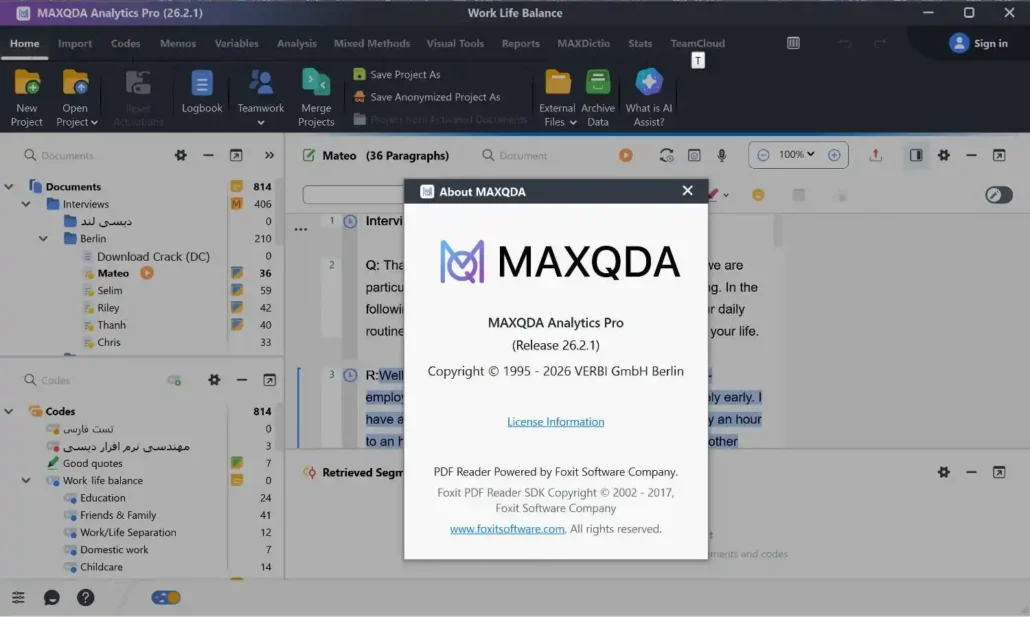
Task: Switch to the Codes ribbon tab
Action: click(125, 43)
